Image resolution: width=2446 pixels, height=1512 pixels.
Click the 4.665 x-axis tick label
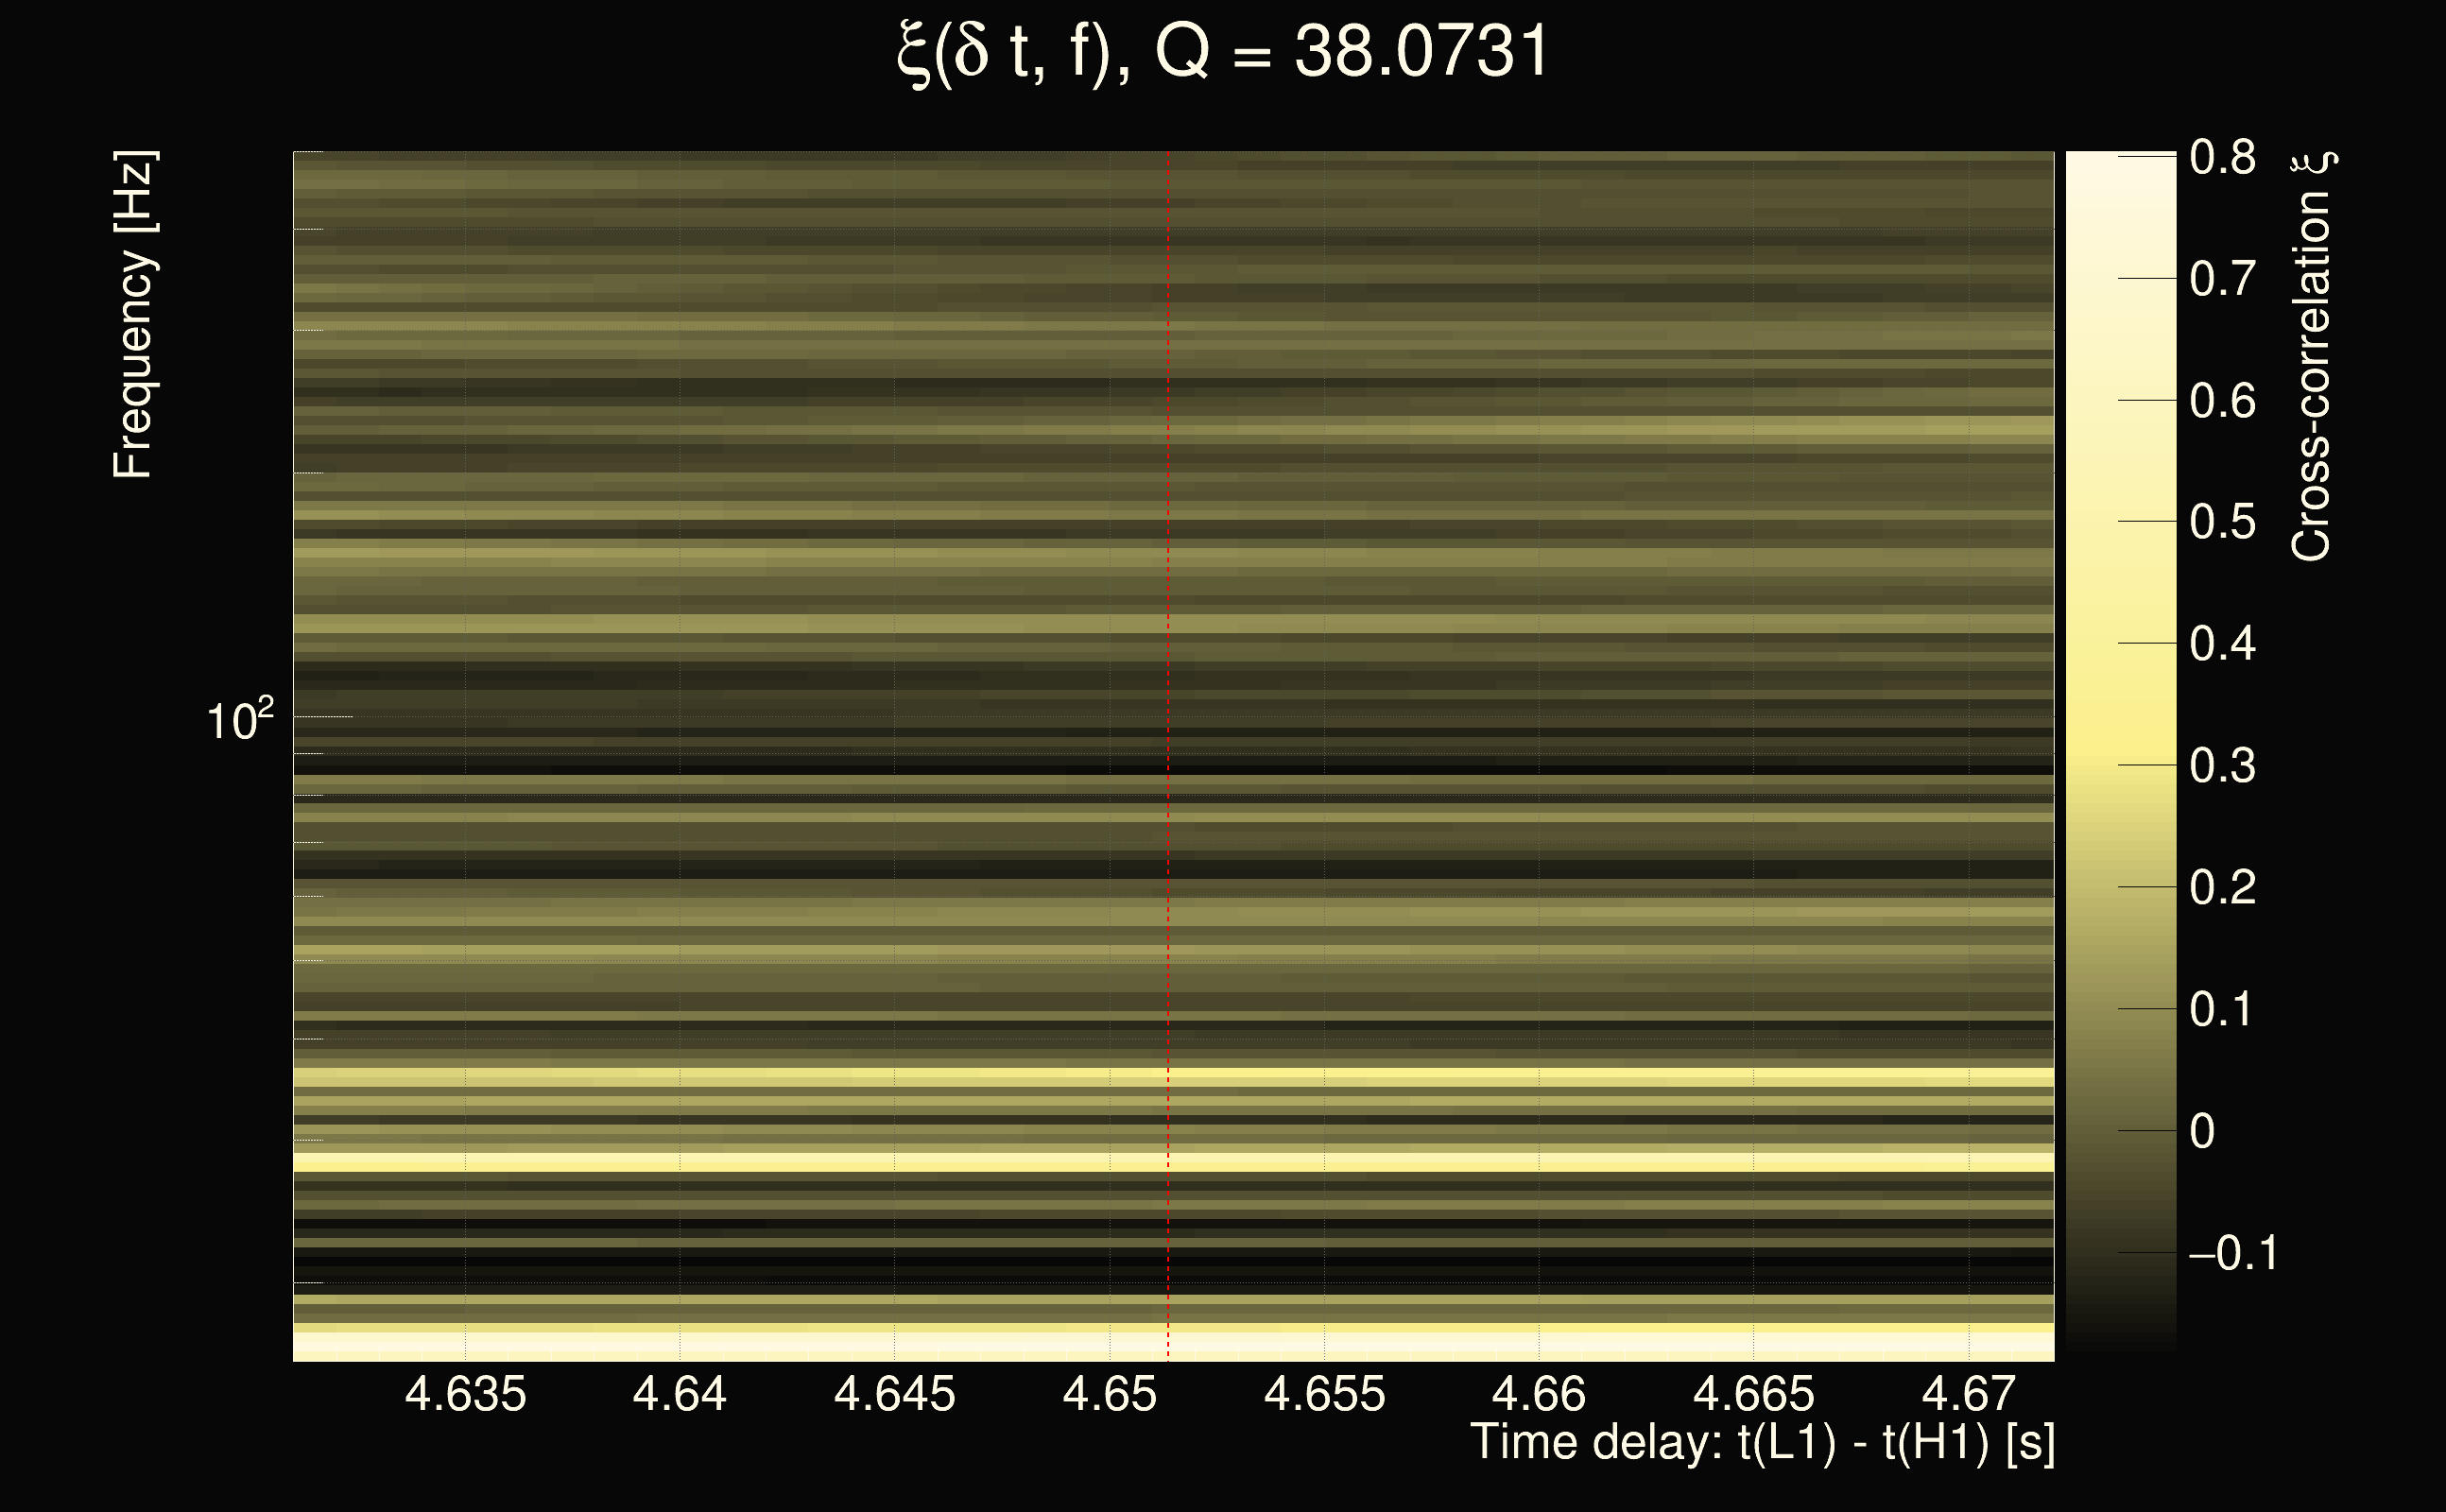[x=1753, y=1394]
